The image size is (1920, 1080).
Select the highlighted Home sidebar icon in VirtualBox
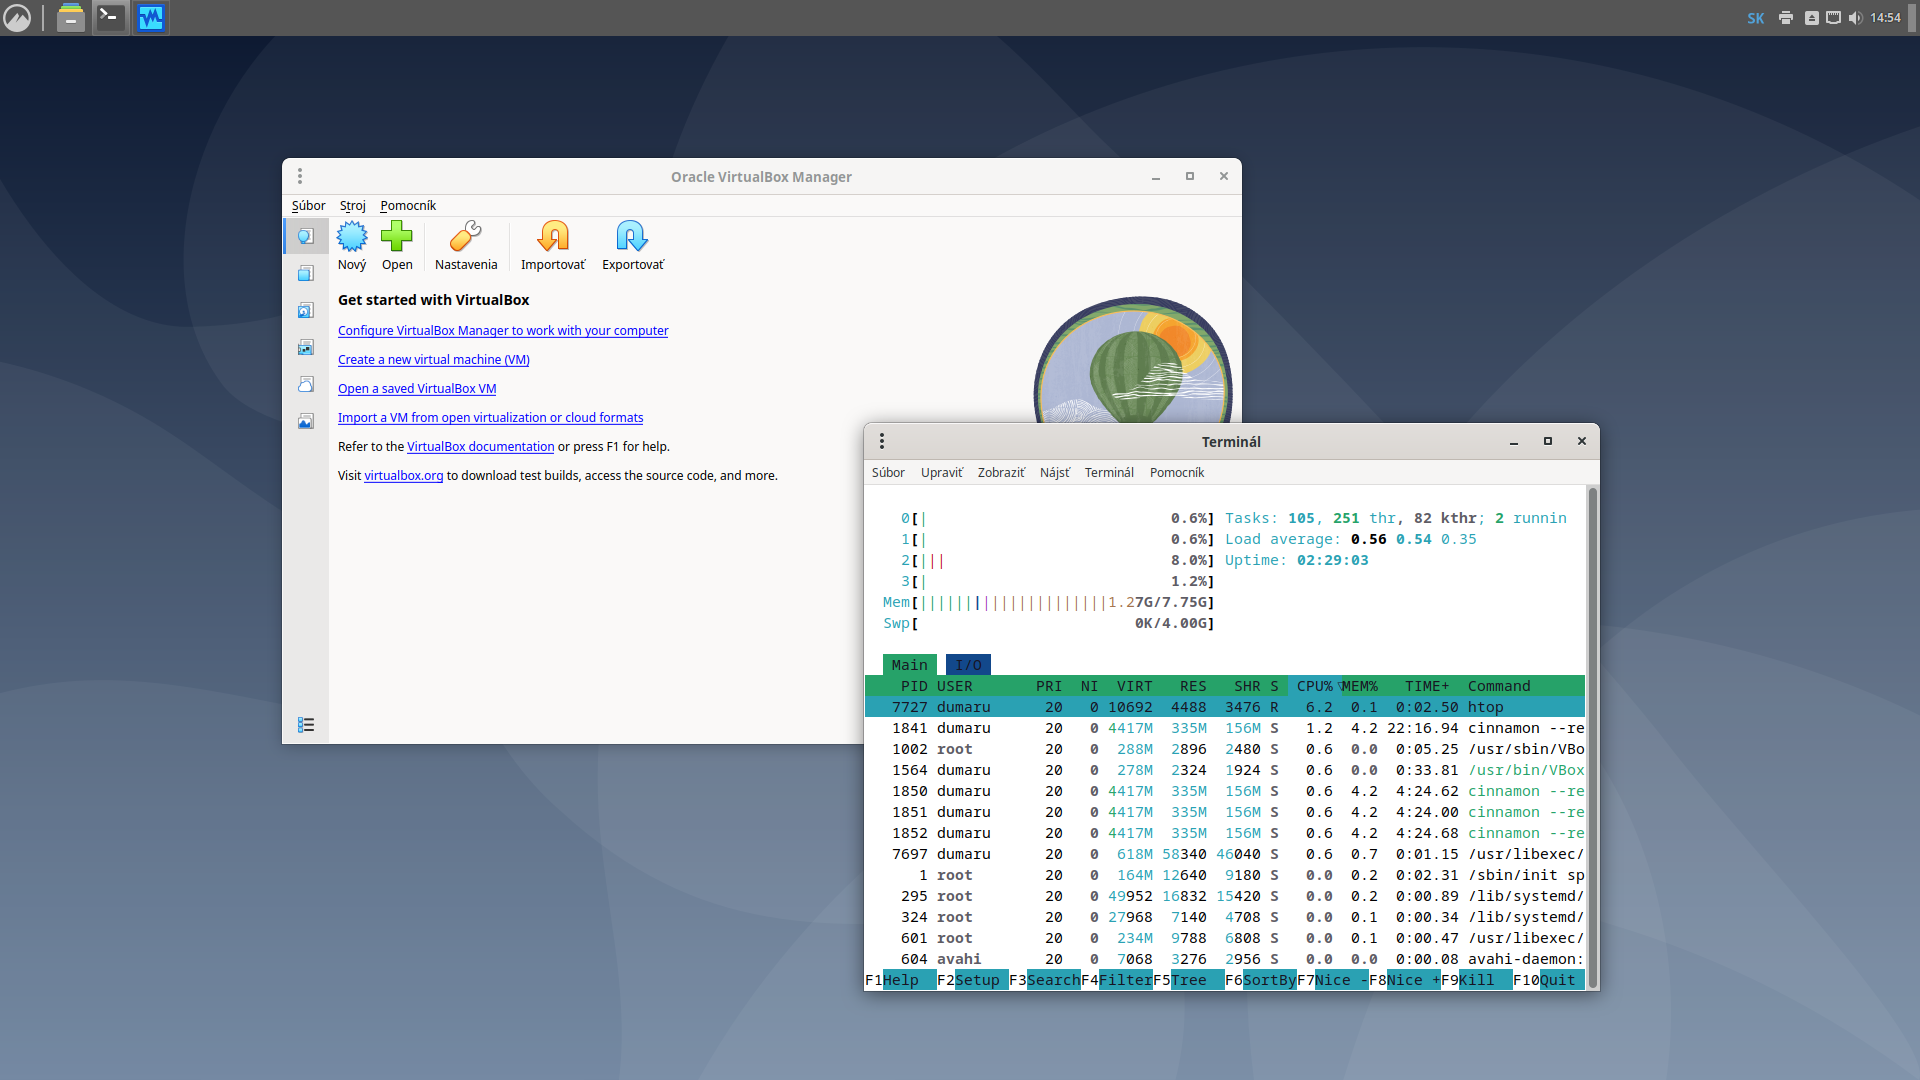[306, 236]
